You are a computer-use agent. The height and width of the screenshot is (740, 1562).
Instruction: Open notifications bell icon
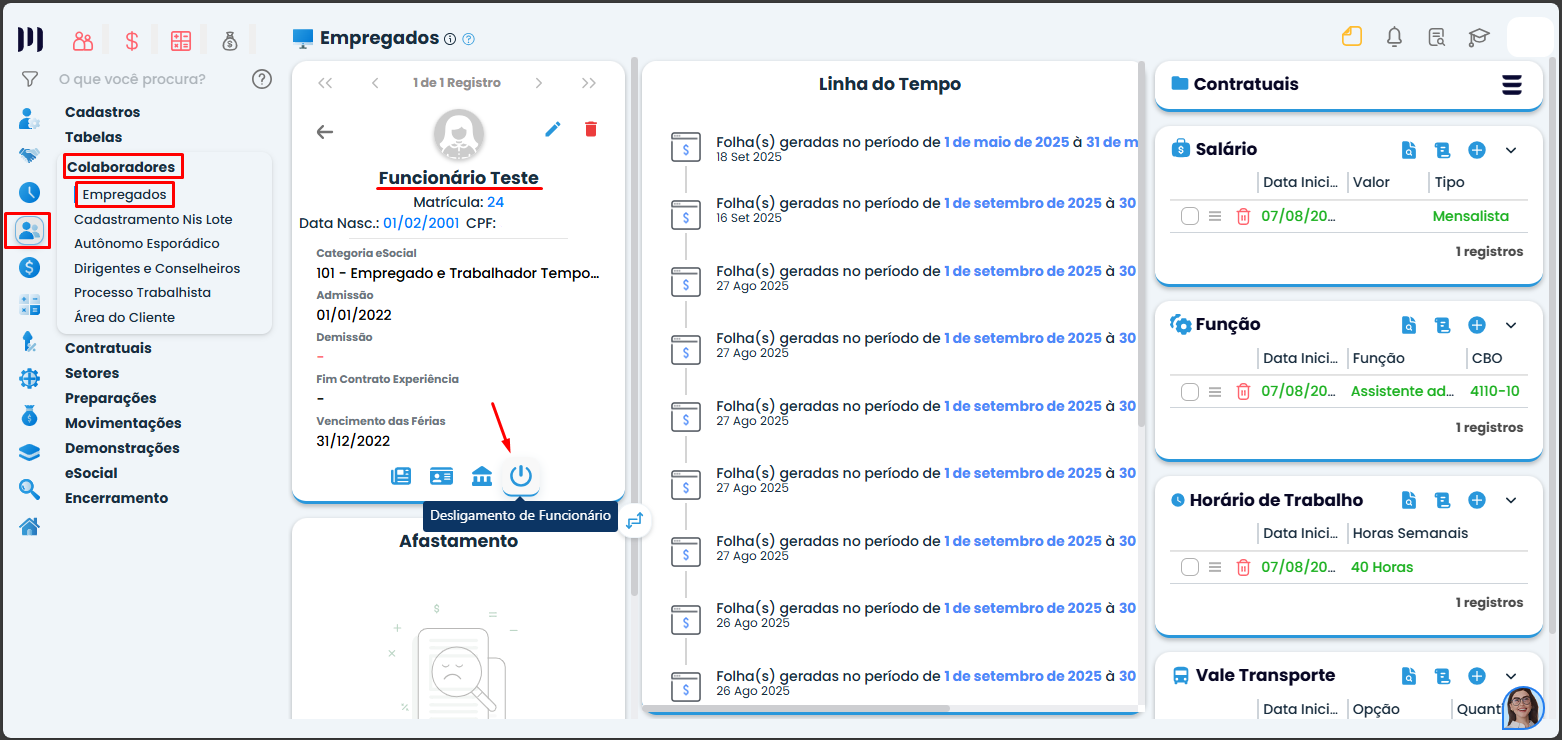1394,37
